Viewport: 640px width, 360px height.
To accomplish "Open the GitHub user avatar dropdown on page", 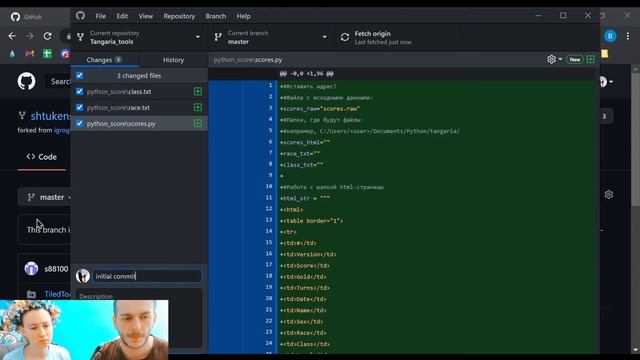I will coord(606,82).
